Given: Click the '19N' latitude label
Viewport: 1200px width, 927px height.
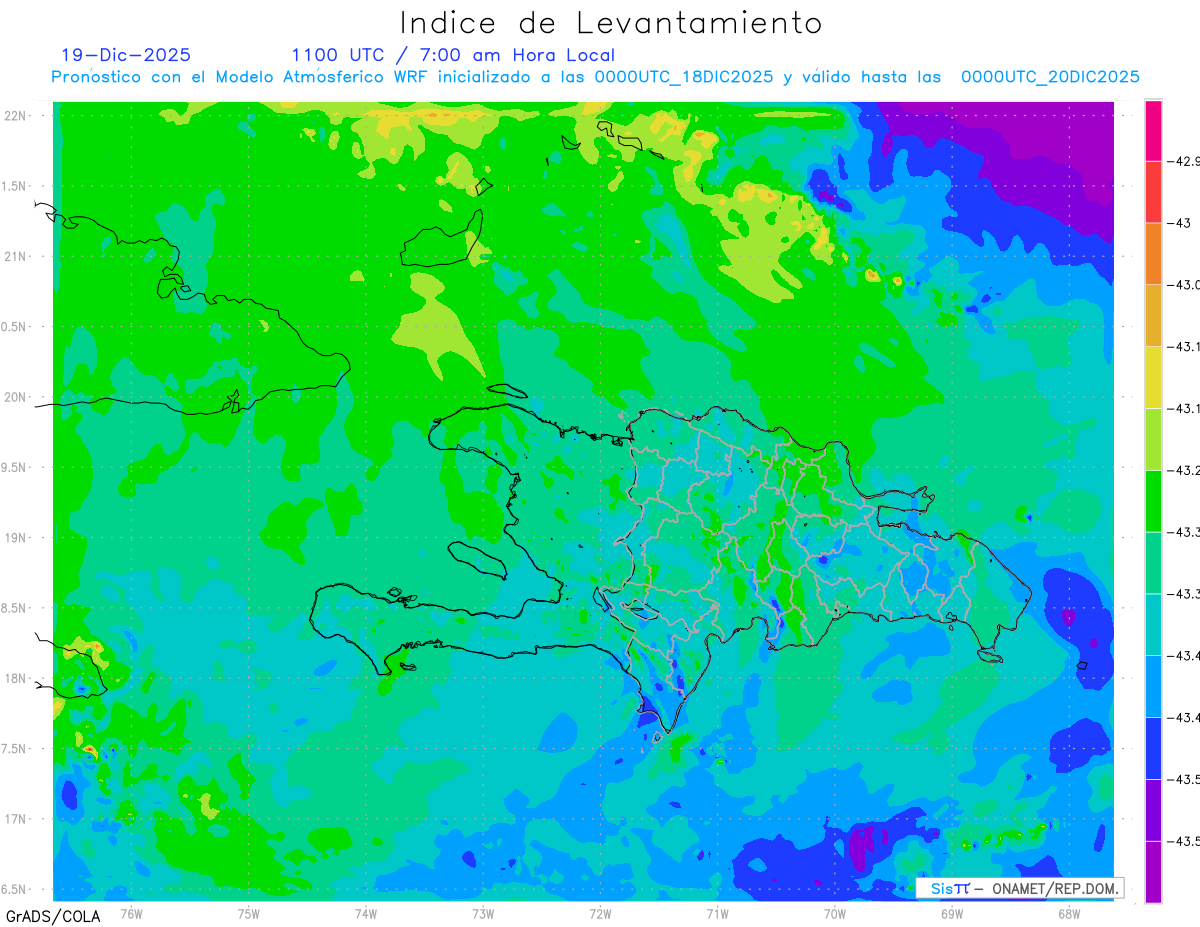Looking at the screenshot, I should point(17,538).
